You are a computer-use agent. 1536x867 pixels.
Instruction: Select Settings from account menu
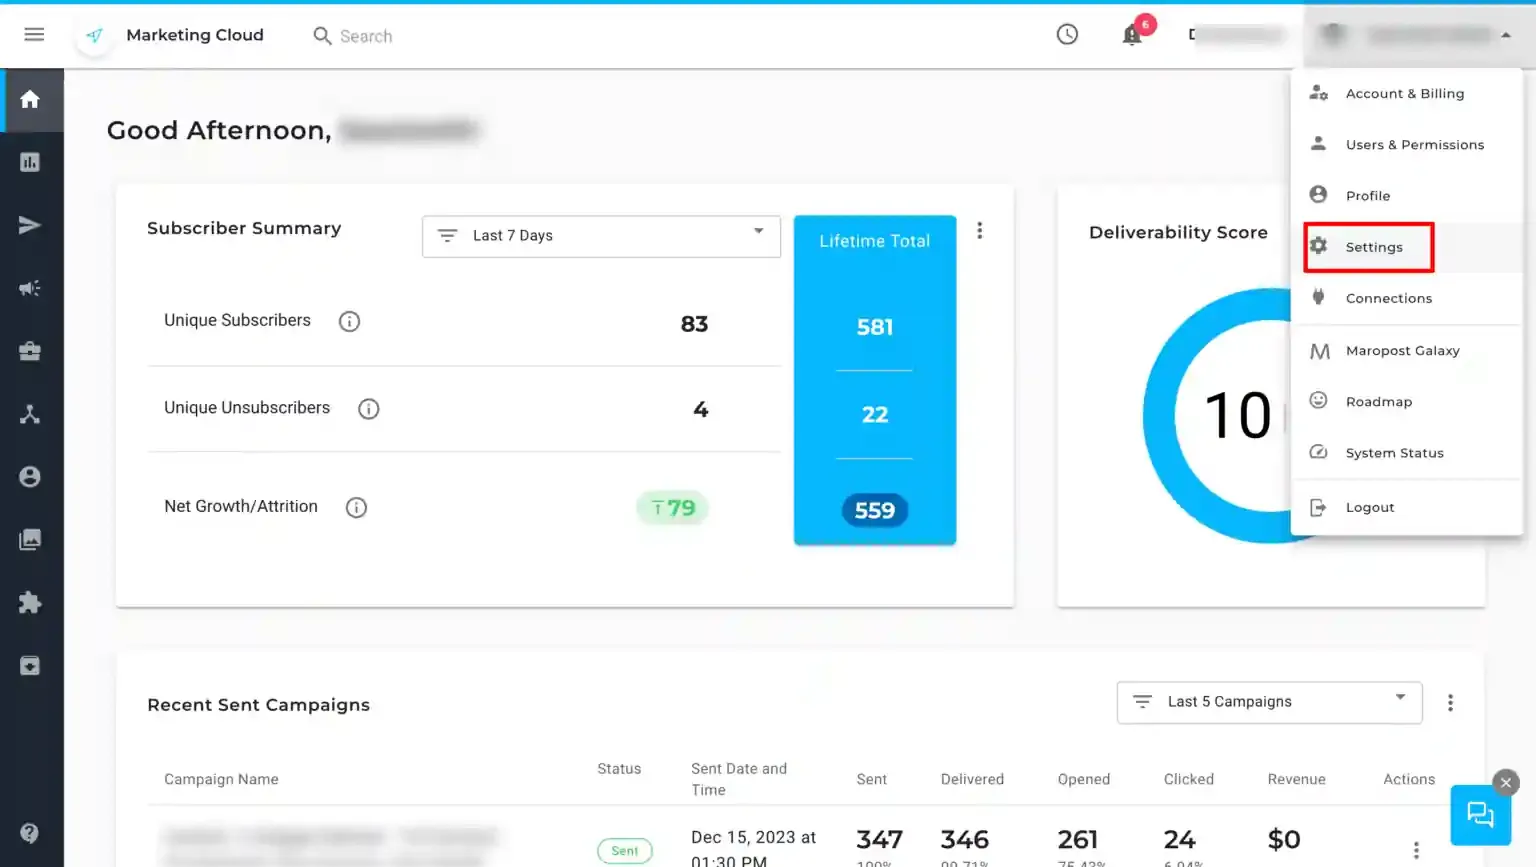pos(1369,247)
